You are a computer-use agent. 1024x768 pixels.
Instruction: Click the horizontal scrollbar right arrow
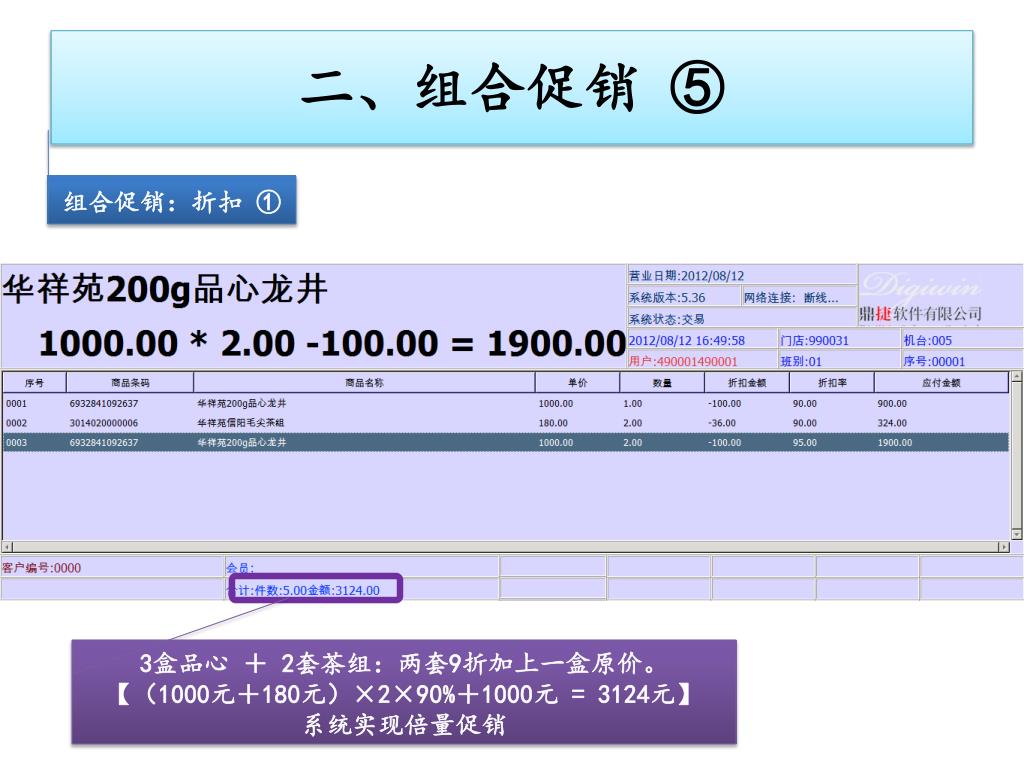pyautogui.click(x=1004, y=547)
